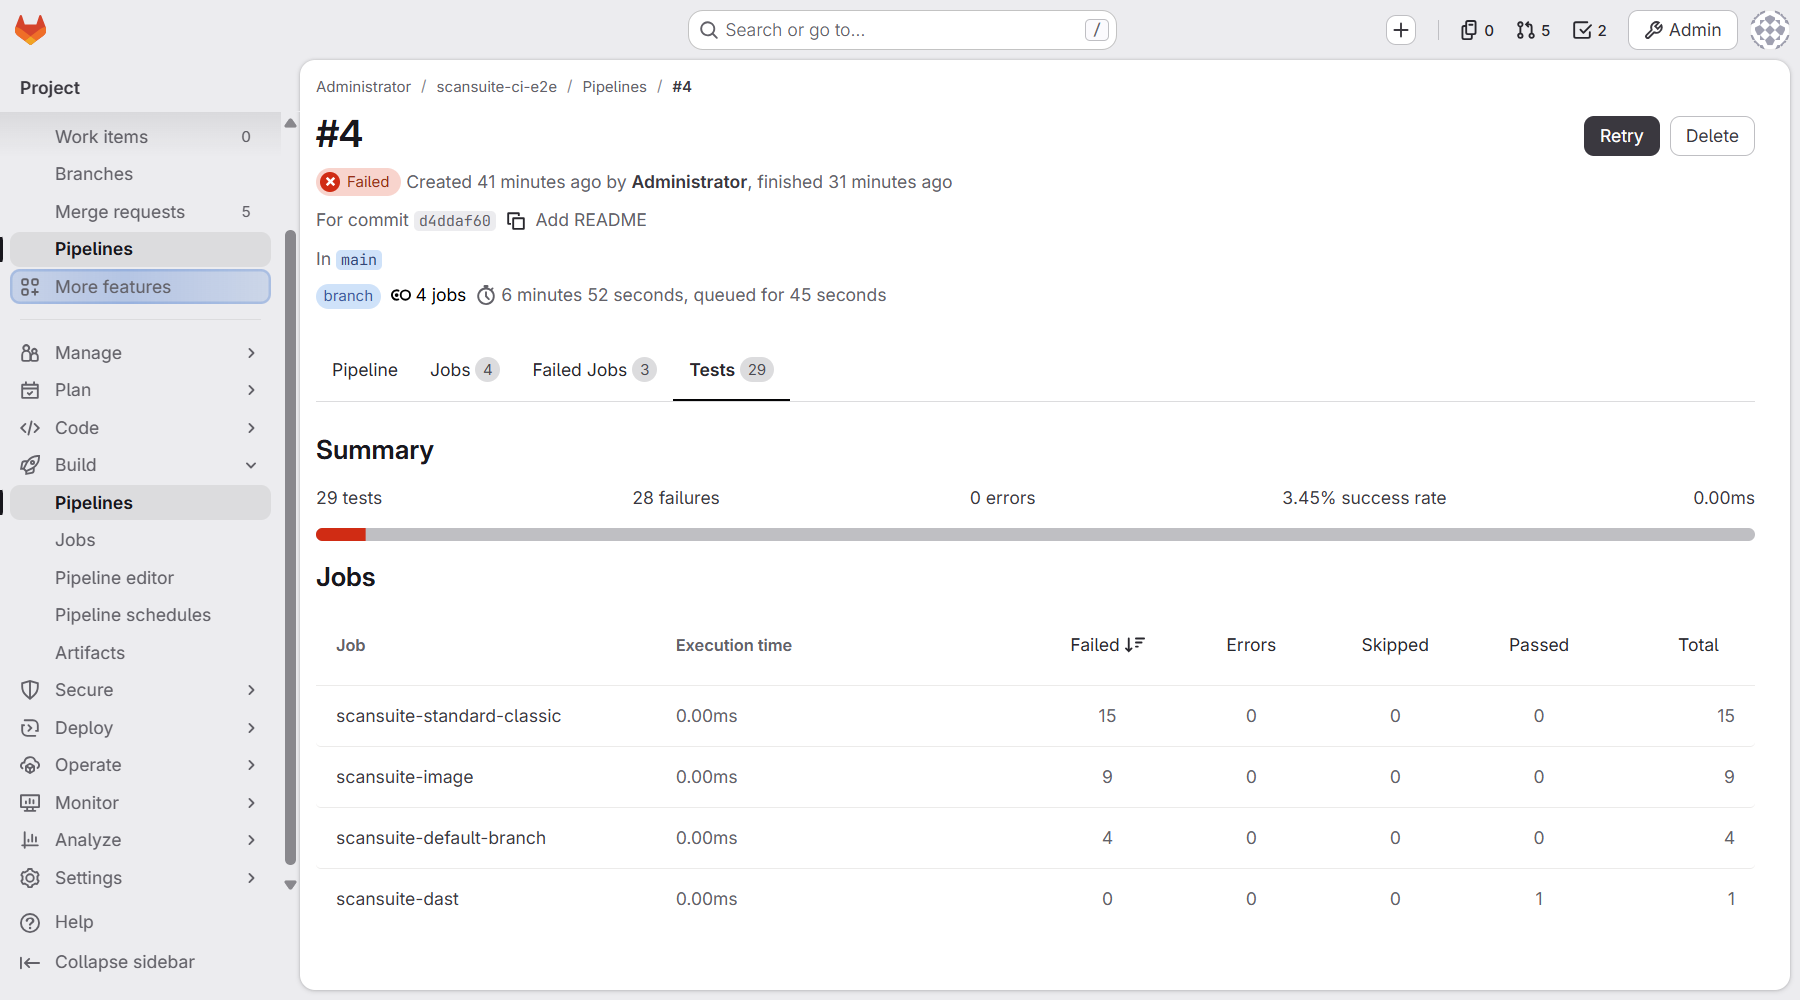Sort by the Failed column arrow icon
This screenshot has width=1800, height=1000.
(x=1135, y=645)
